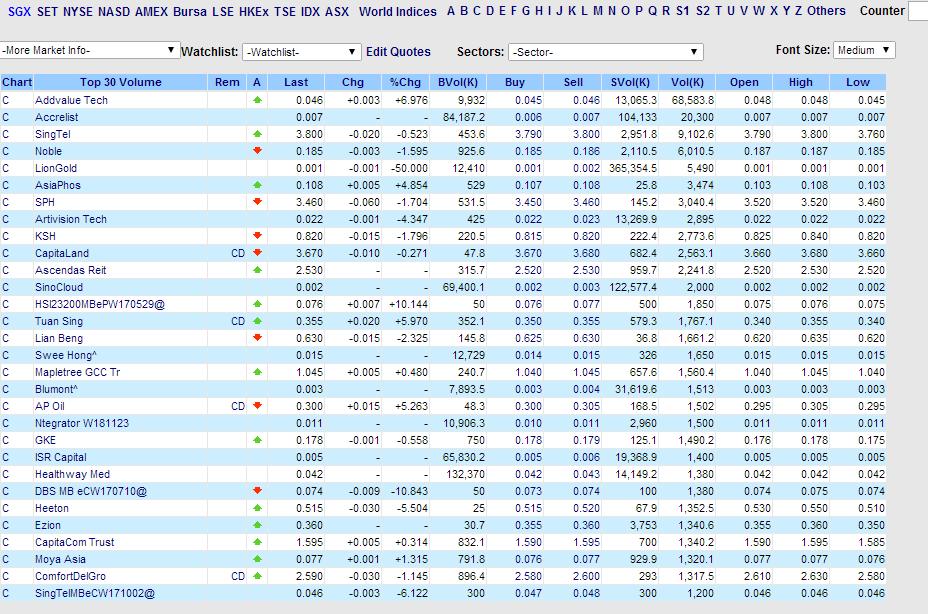The width and height of the screenshot is (928, 614).
Task: Click the green up arrow in SingTel row
Action: tap(257, 134)
